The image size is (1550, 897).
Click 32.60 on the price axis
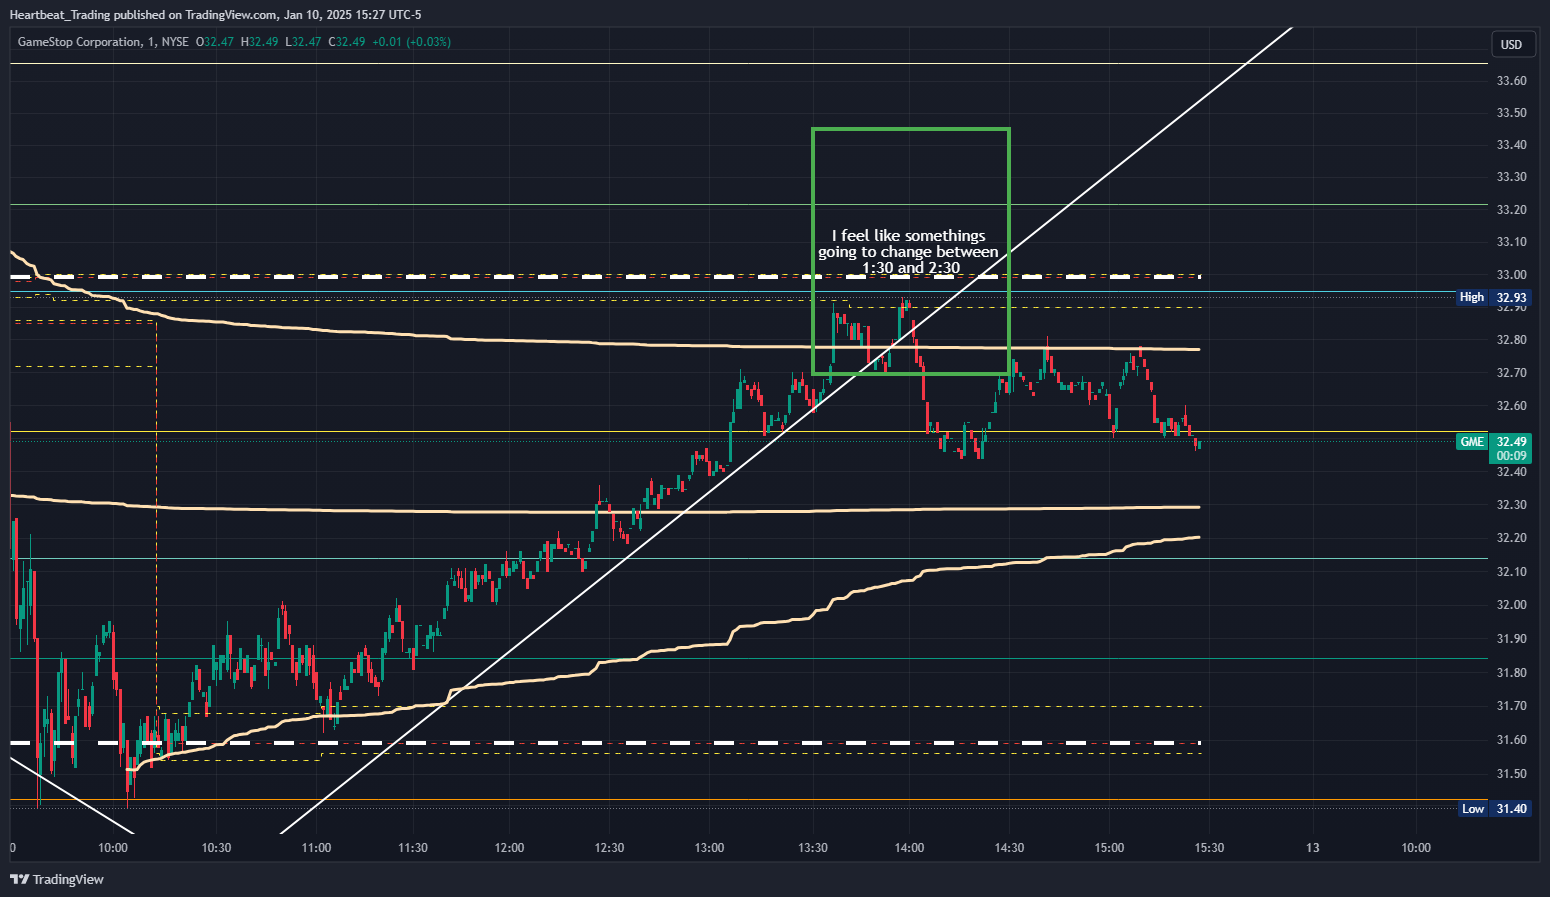point(1511,406)
